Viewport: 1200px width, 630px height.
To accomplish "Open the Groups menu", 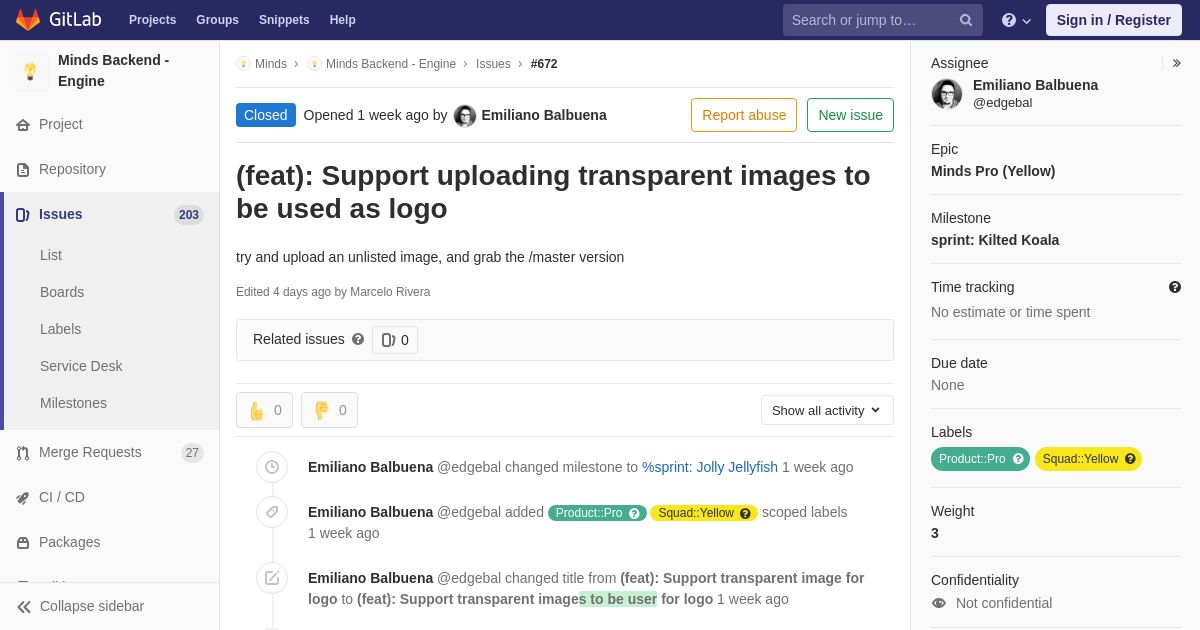I will tap(217, 20).
